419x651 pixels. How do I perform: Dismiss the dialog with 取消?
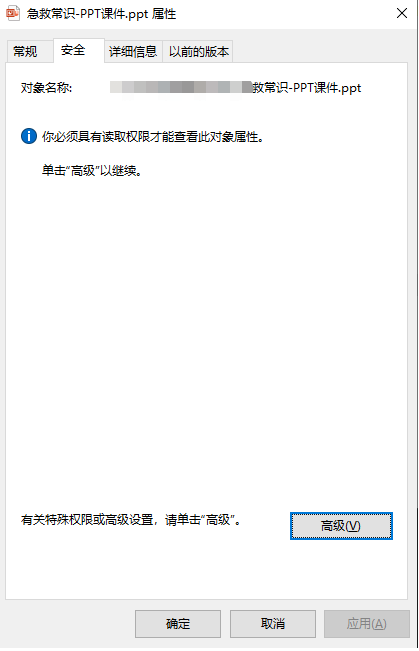point(273,624)
